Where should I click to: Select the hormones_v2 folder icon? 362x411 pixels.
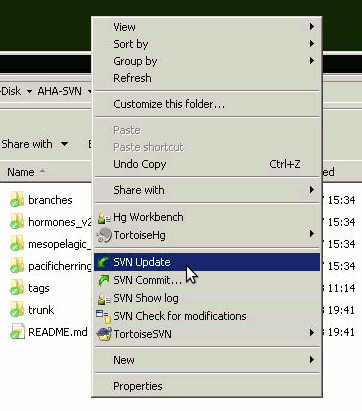click(x=17, y=222)
